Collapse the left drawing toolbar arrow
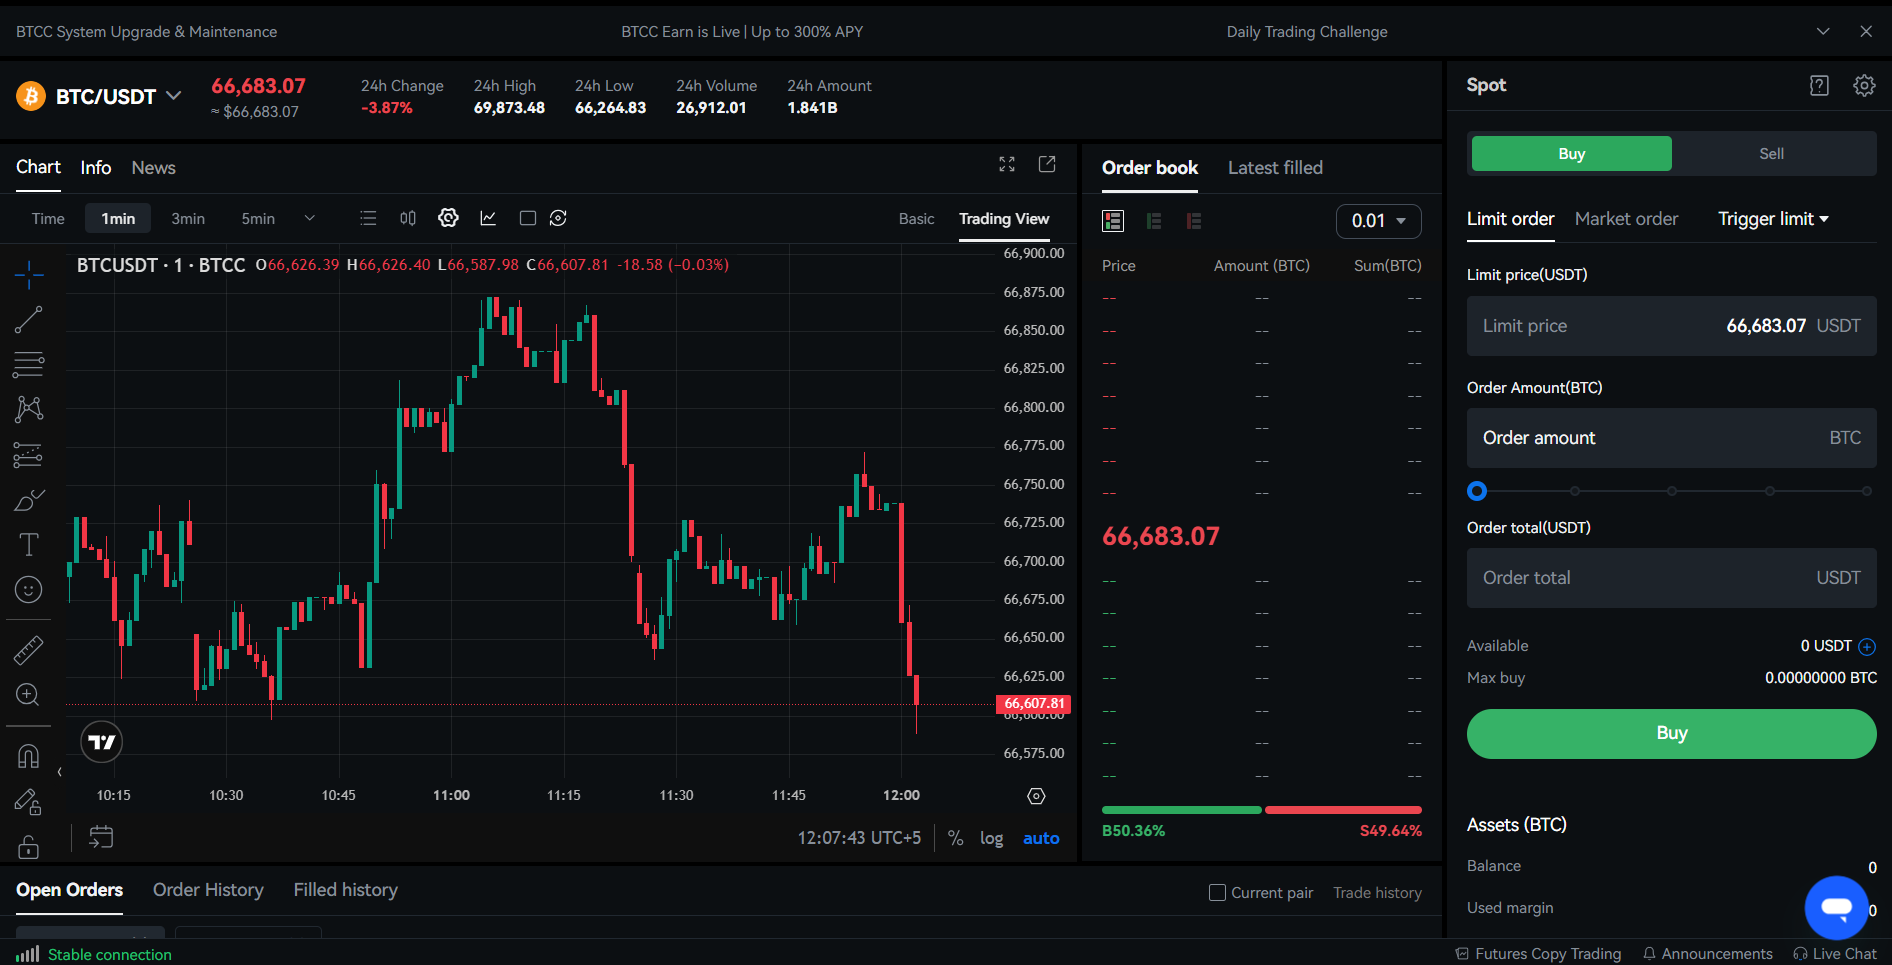1892x965 pixels. tap(59, 772)
